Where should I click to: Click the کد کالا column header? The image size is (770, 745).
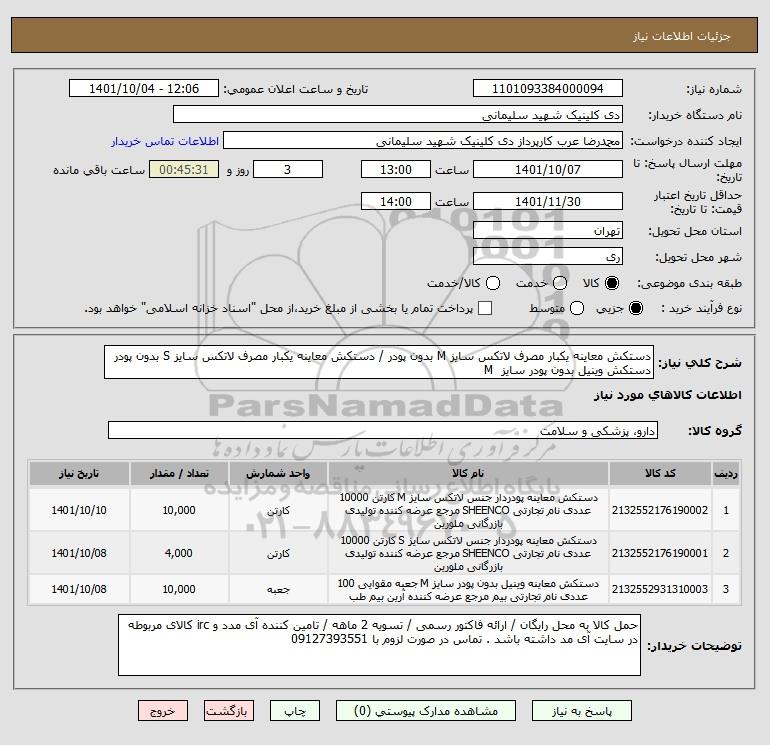660,473
